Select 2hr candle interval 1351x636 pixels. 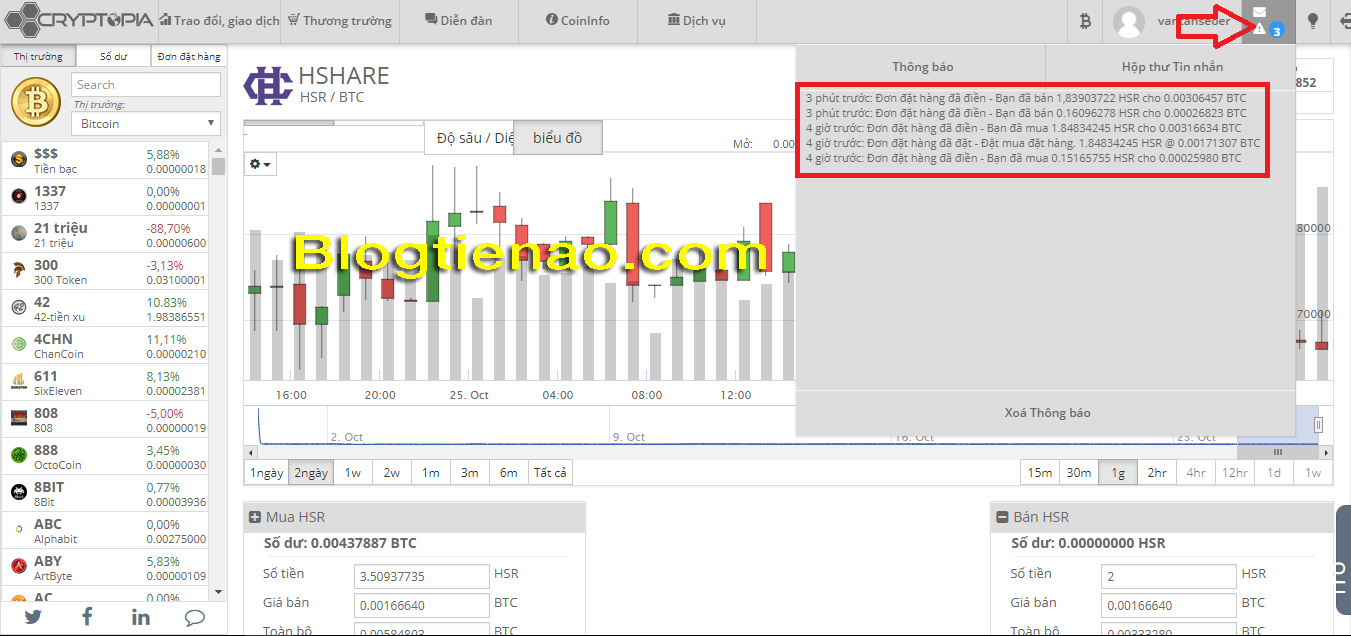pyautogui.click(x=1157, y=473)
